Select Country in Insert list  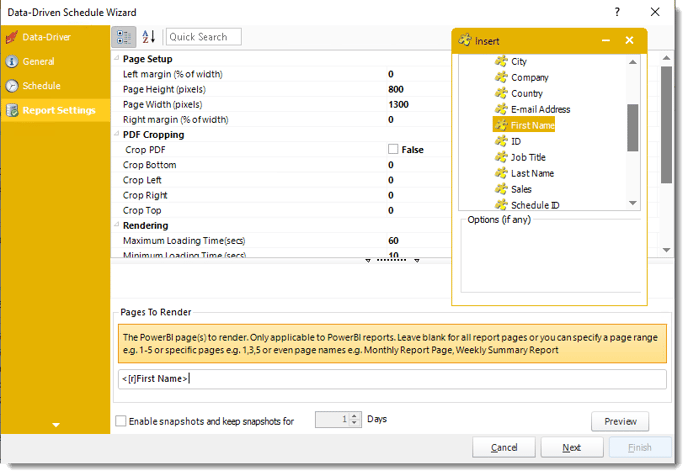(527, 93)
